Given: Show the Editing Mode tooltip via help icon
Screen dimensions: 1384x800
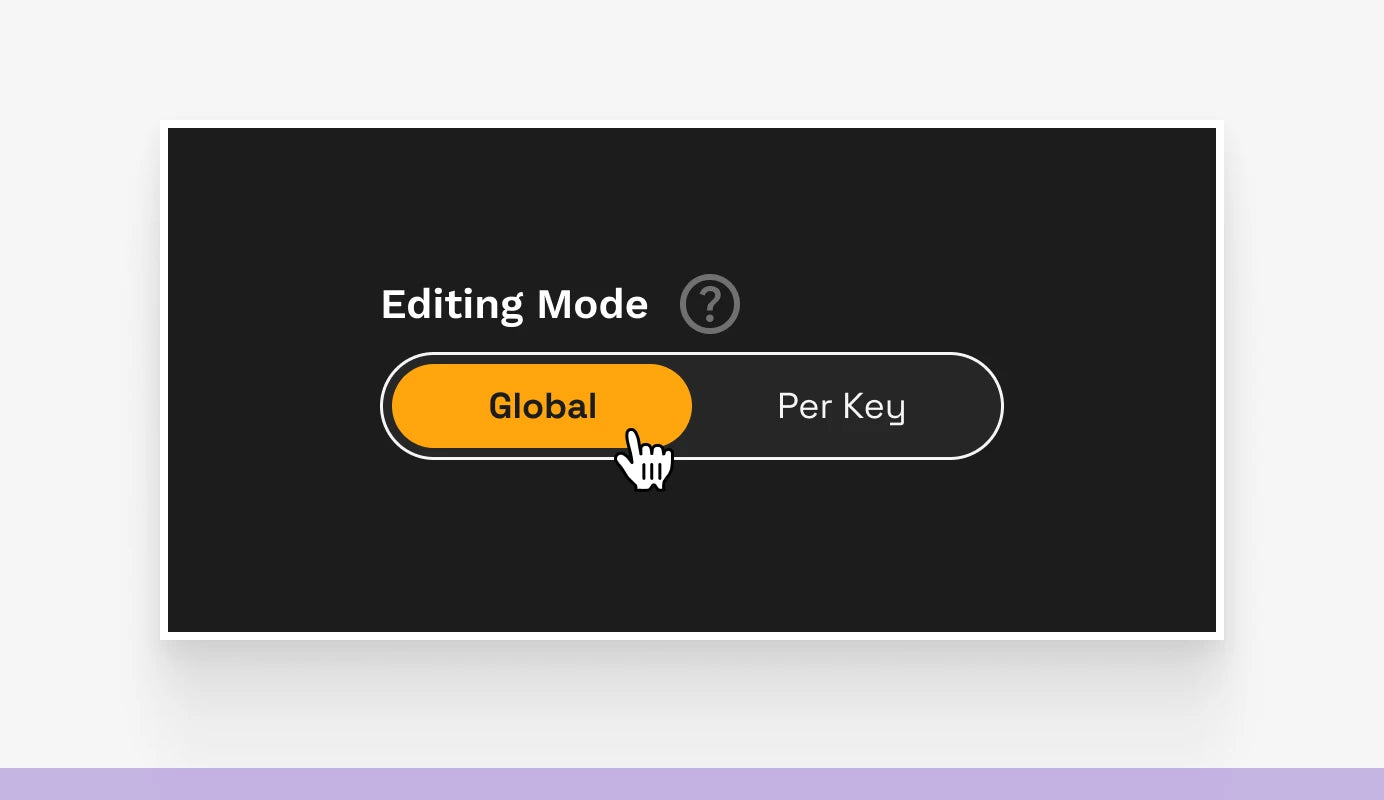Looking at the screenshot, I should 710,304.
